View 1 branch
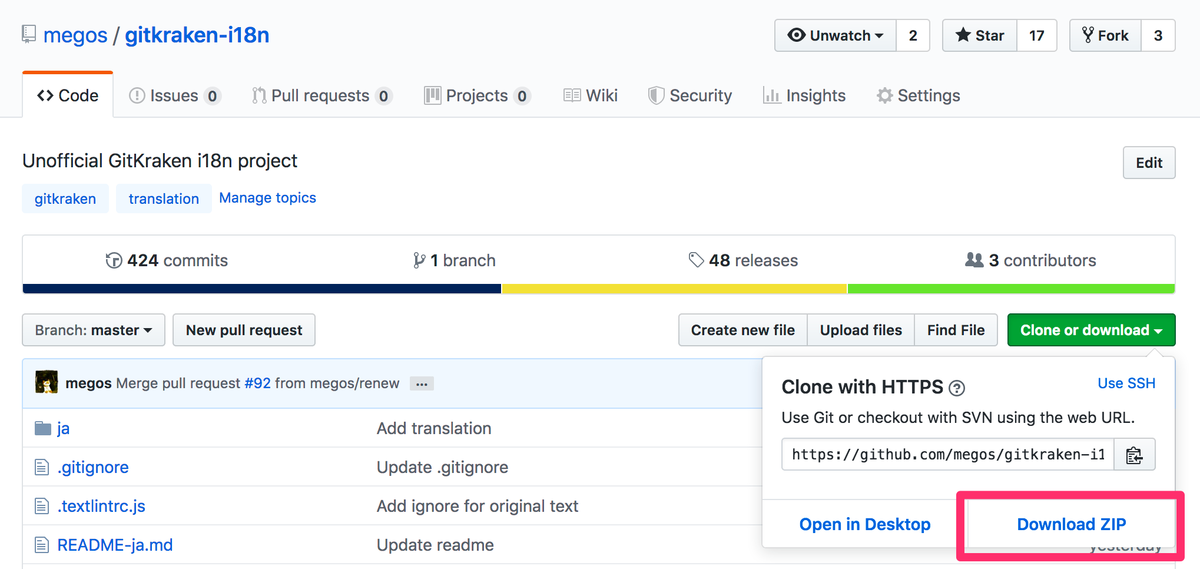 tap(454, 260)
